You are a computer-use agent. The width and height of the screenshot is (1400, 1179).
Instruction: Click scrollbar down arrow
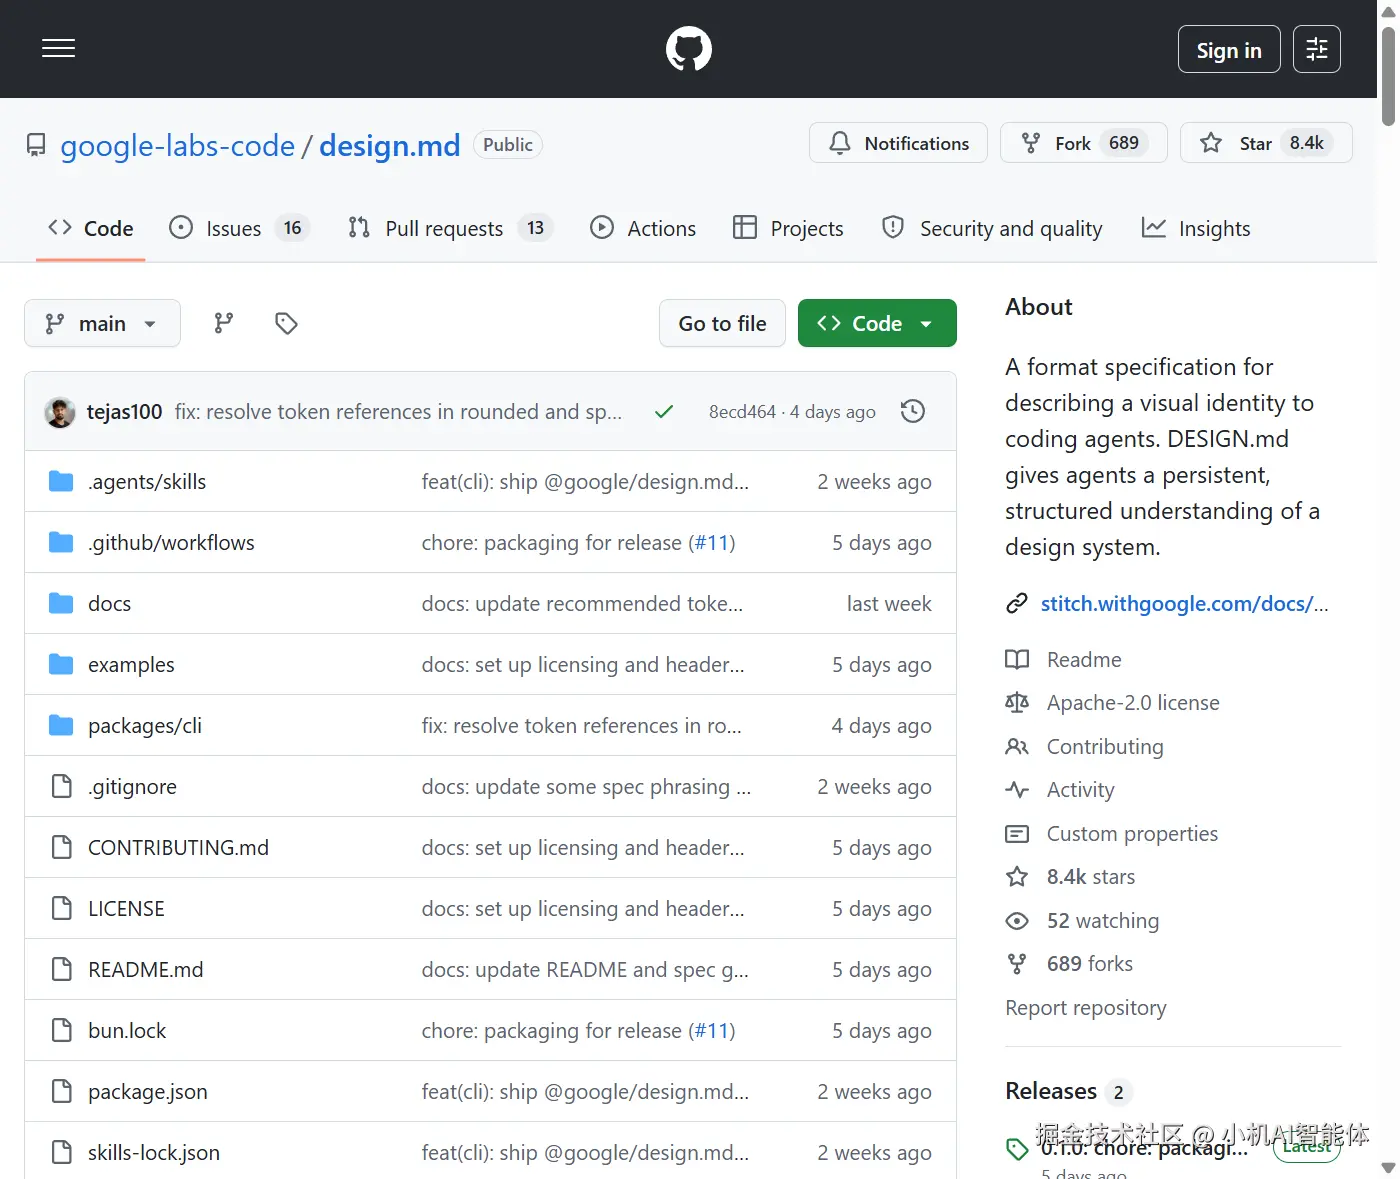(1388, 1167)
